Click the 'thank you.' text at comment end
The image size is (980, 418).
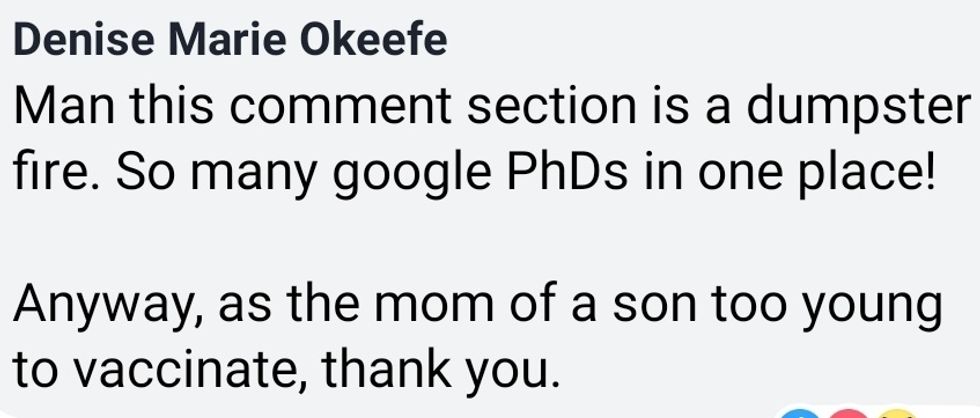point(438,369)
